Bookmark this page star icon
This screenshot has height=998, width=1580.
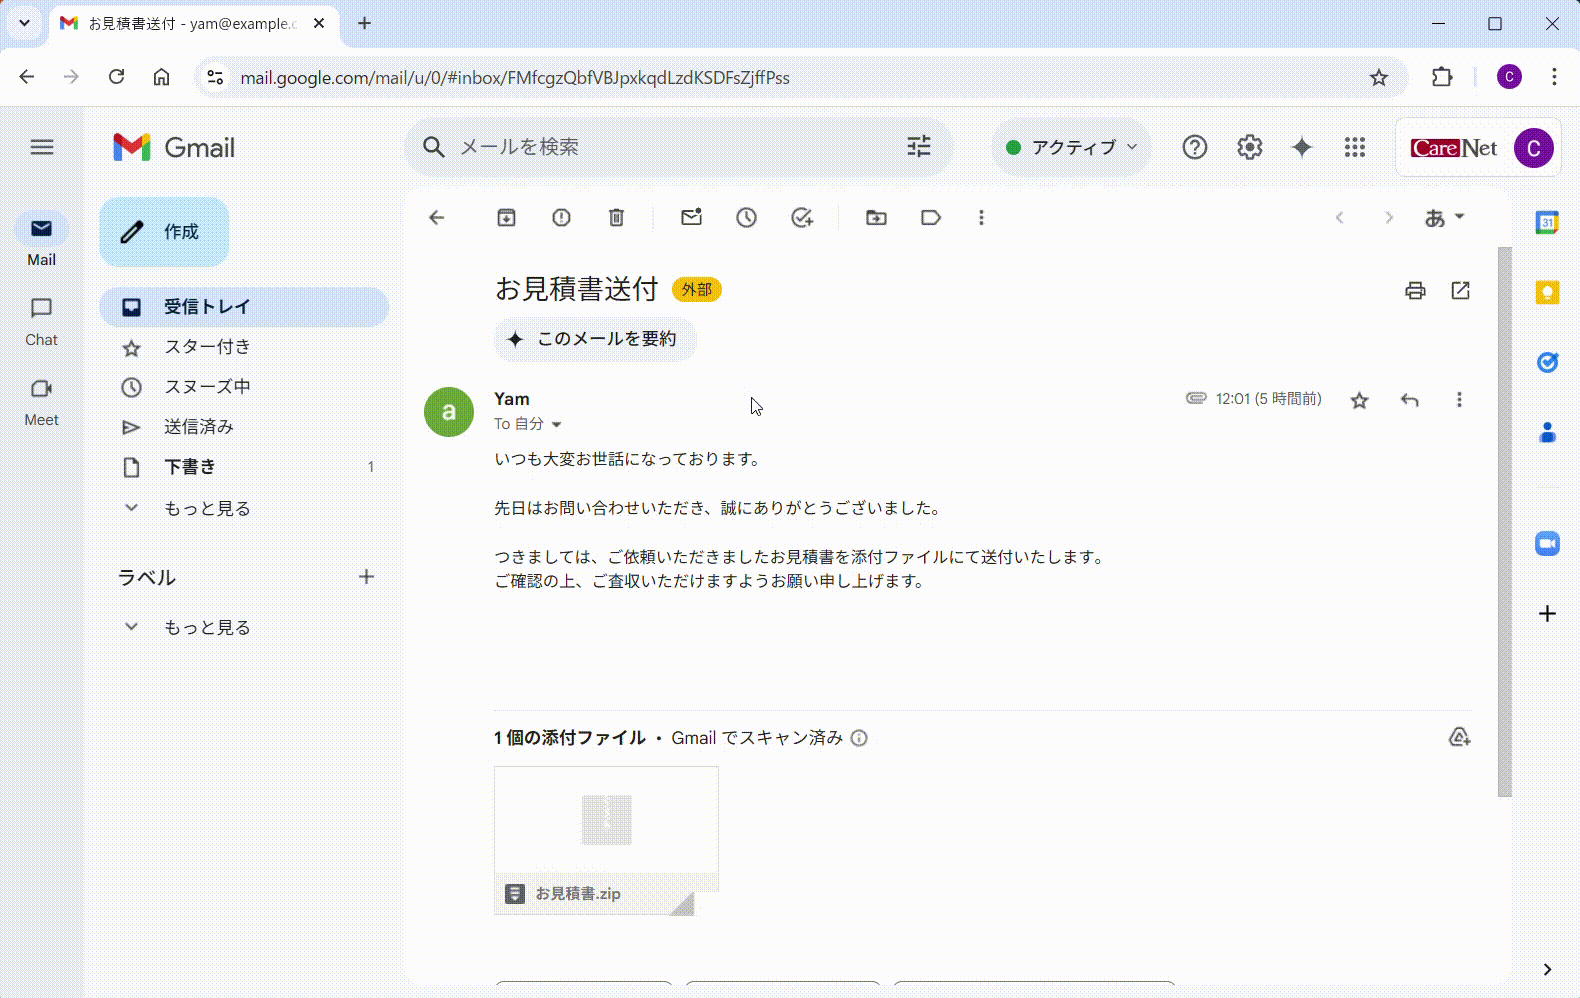coord(1379,77)
